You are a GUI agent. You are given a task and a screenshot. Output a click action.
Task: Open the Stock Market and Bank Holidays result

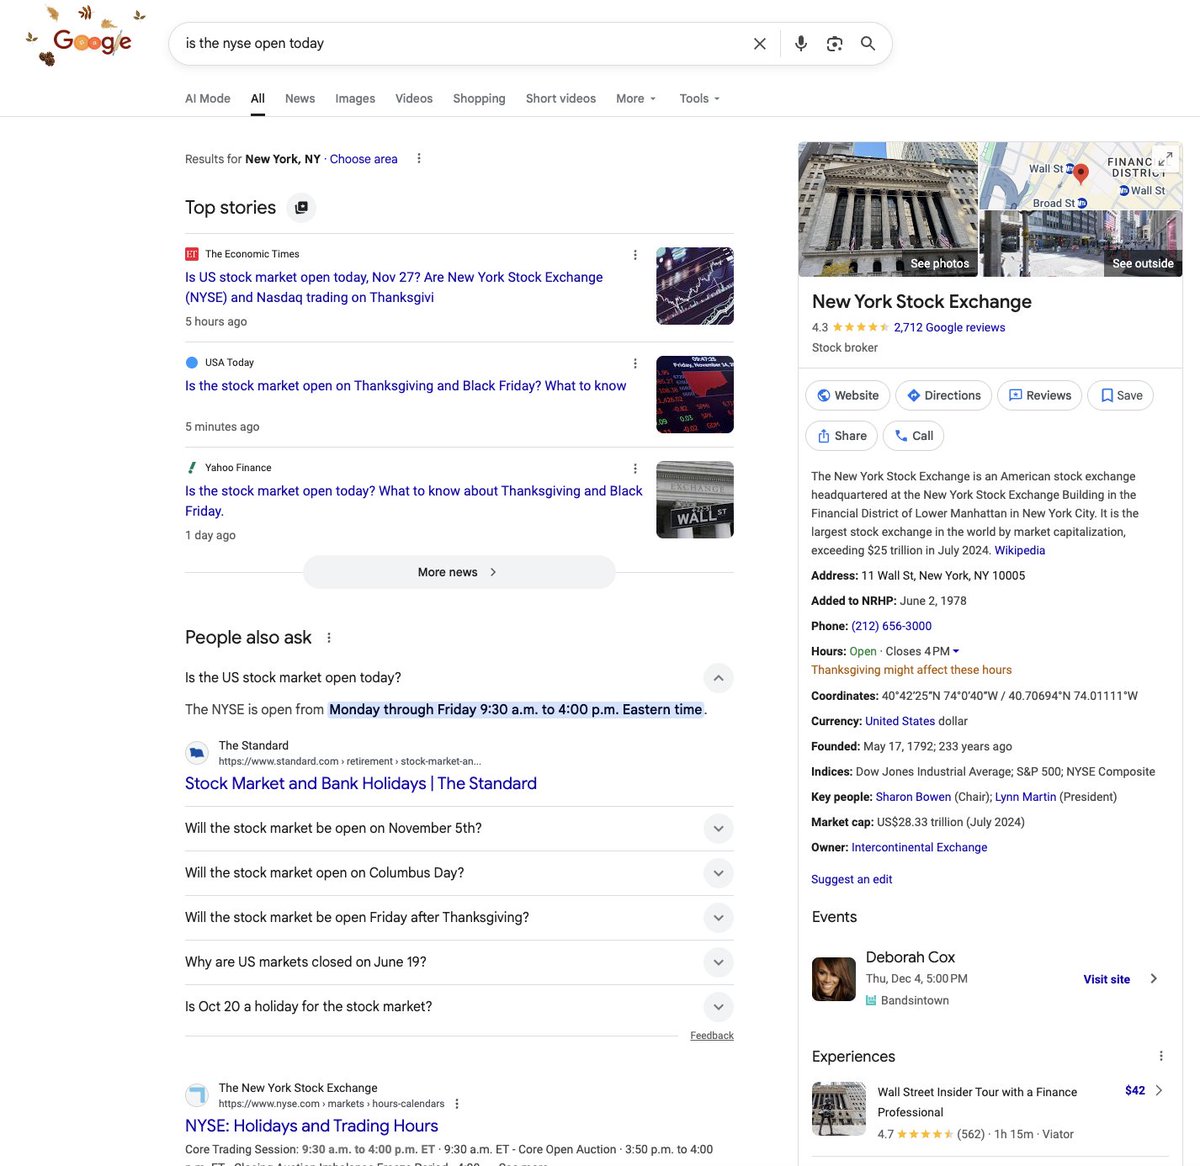click(361, 784)
